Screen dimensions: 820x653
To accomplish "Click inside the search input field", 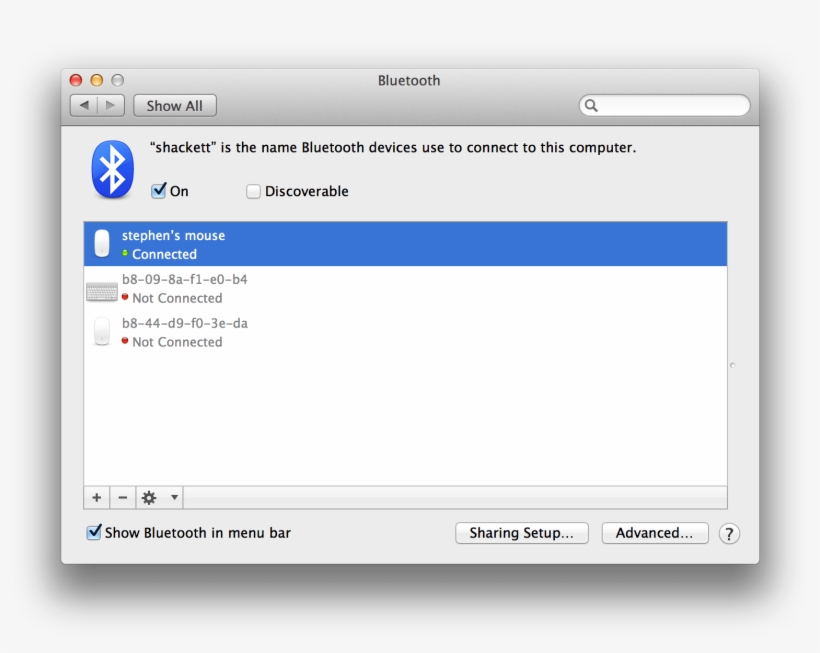I will tap(665, 105).
